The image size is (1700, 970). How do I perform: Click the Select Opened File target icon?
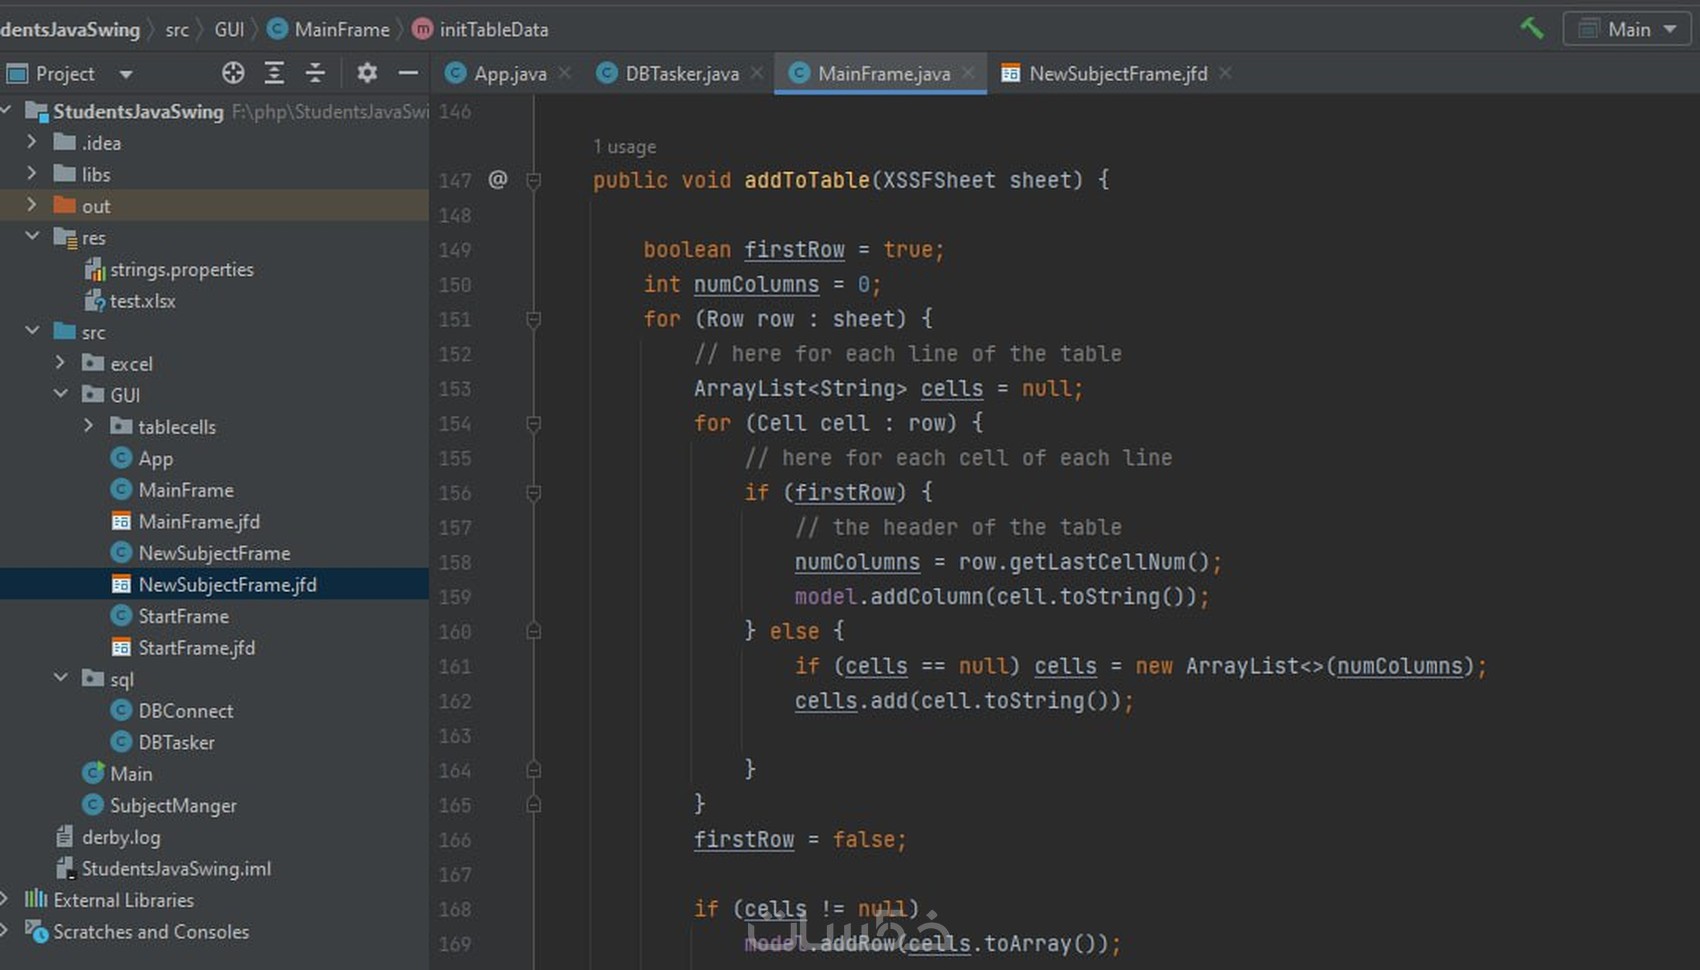coord(233,72)
